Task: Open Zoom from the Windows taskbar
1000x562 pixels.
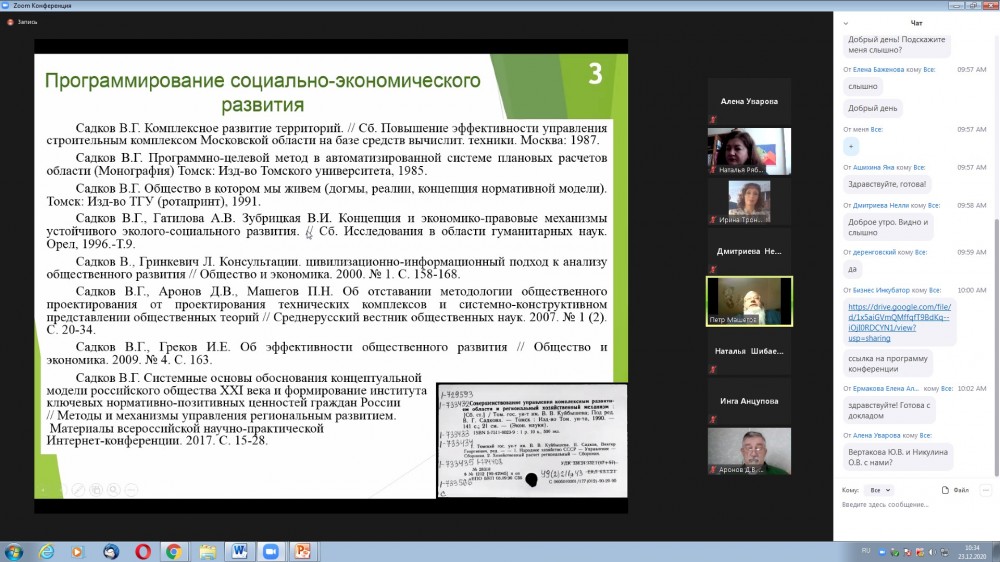Action: (270, 551)
